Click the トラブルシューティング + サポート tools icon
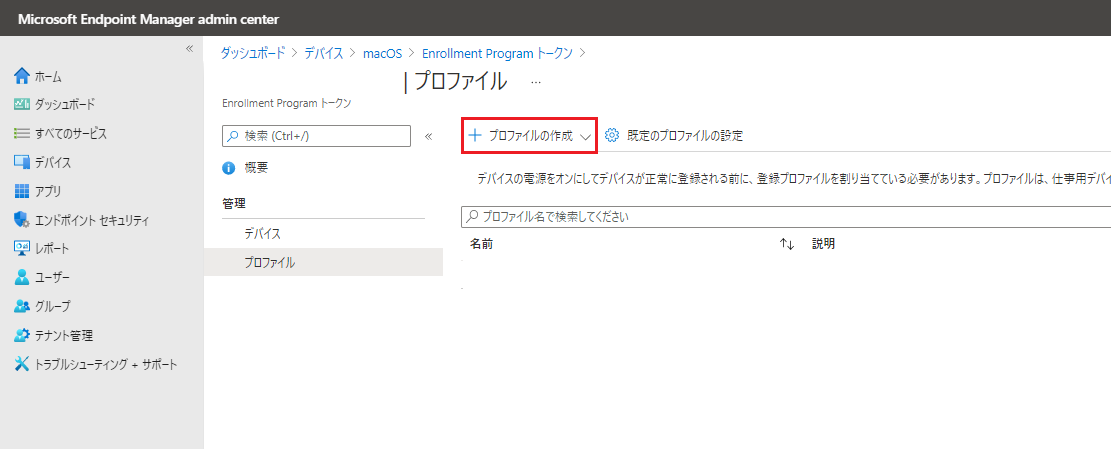1111x449 pixels. tap(22, 365)
